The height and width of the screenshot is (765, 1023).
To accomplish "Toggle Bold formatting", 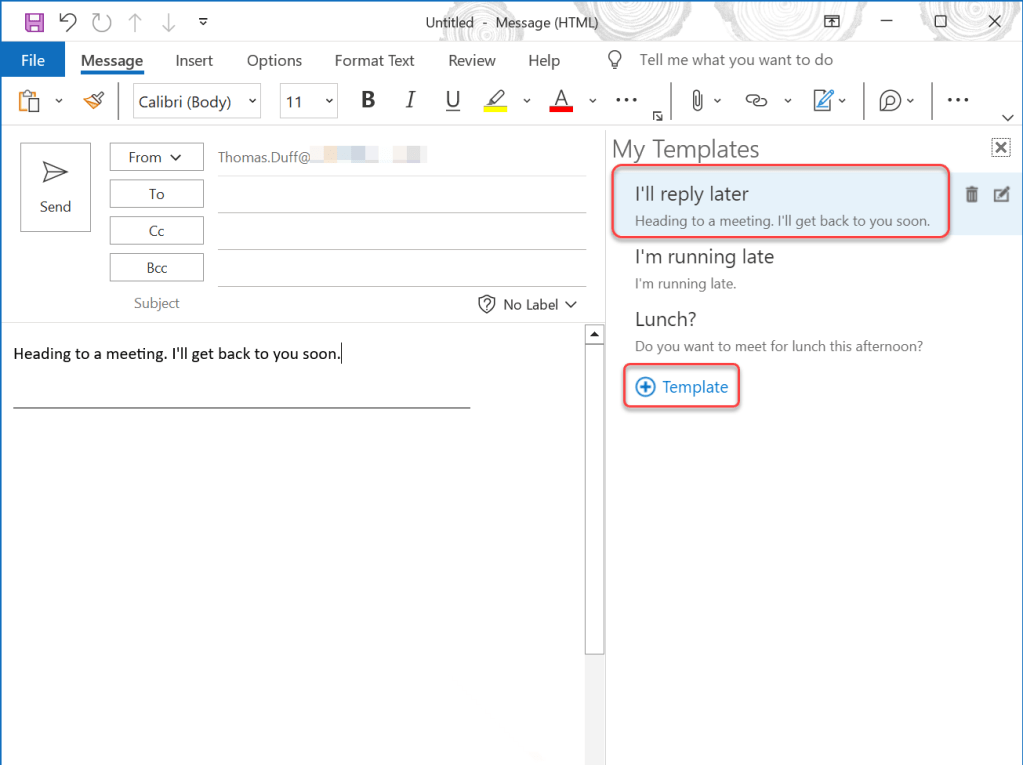I will [368, 101].
